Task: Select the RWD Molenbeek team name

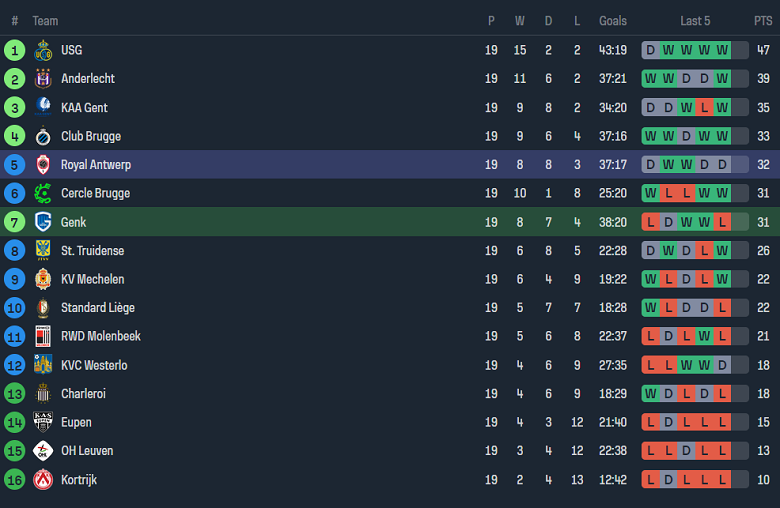Action: coord(100,336)
